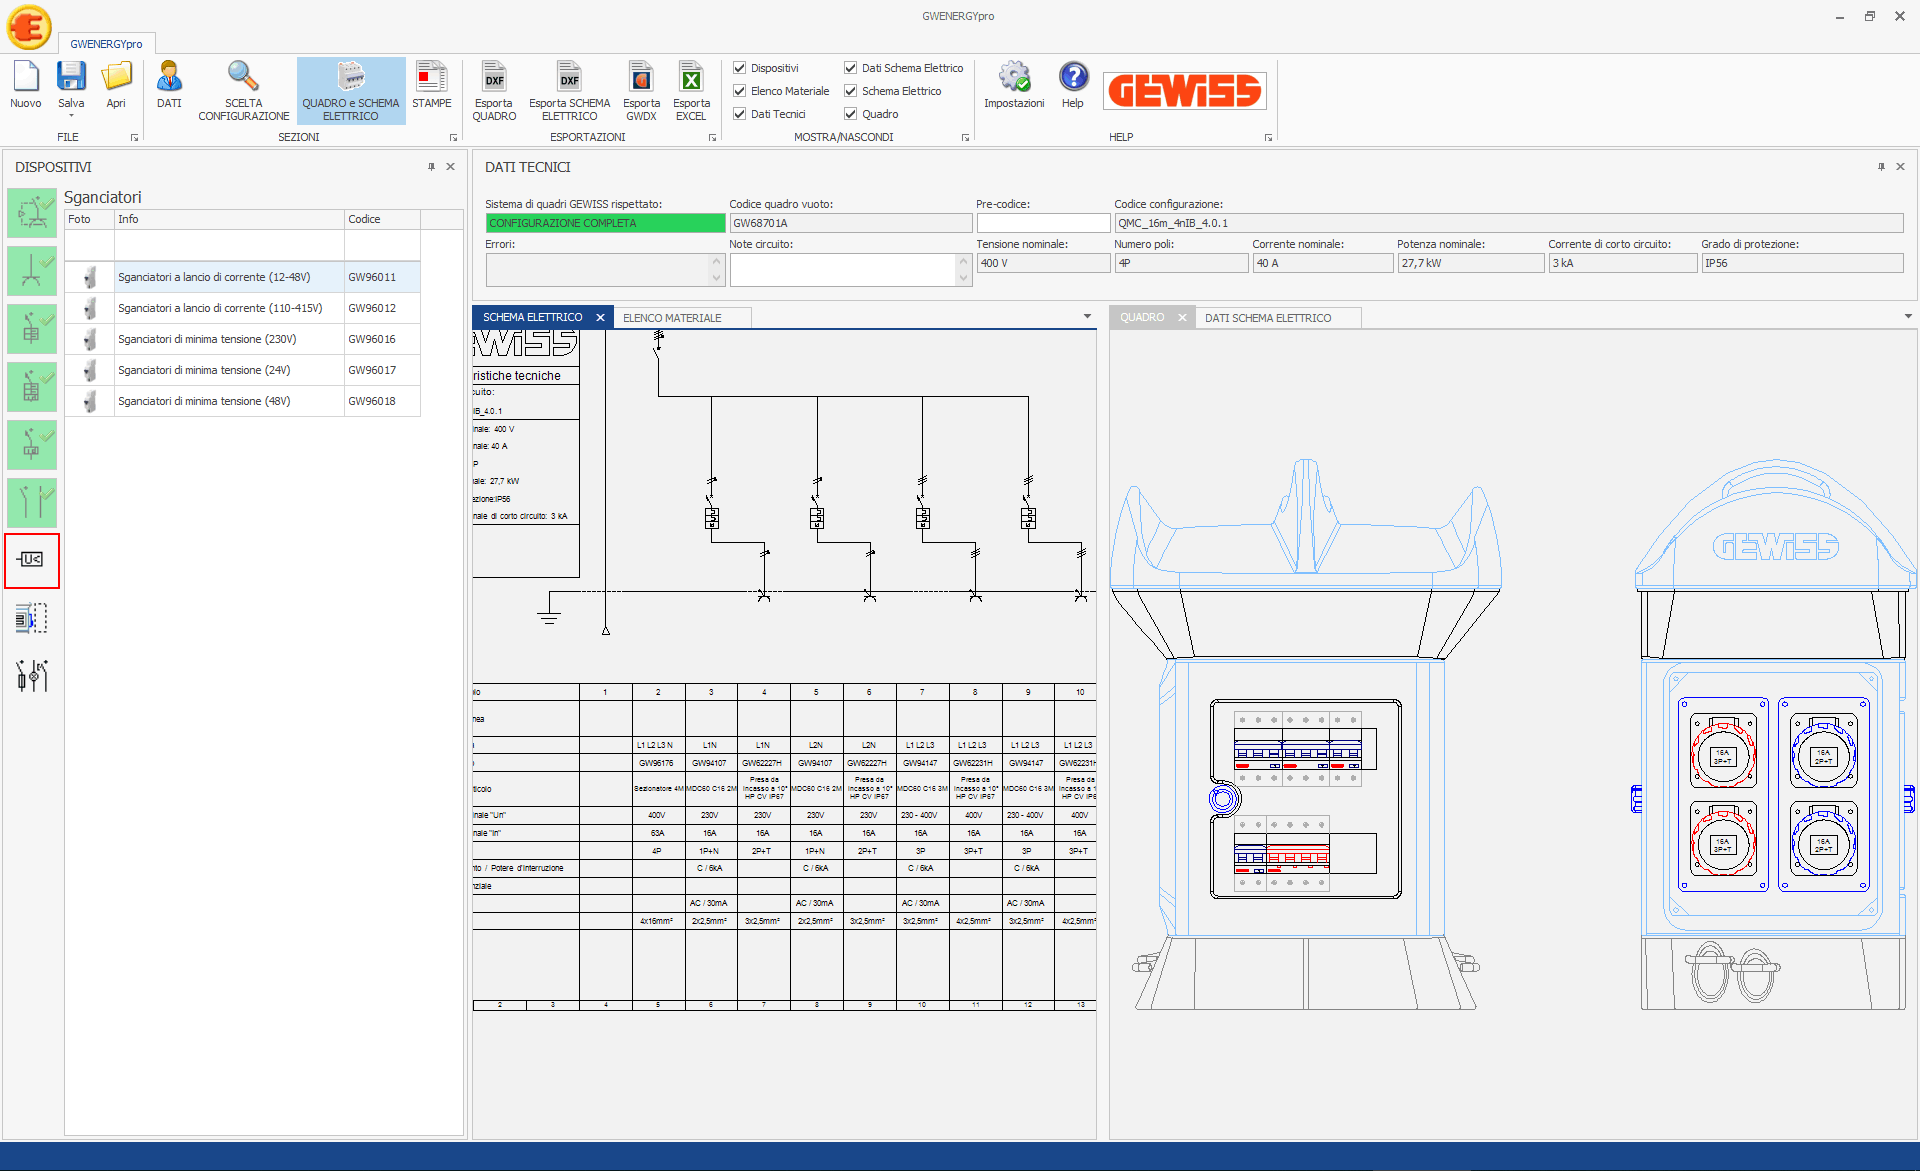Expand the SEZIONI group launcher
The width and height of the screenshot is (1920, 1171).
[x=453, y=137]
